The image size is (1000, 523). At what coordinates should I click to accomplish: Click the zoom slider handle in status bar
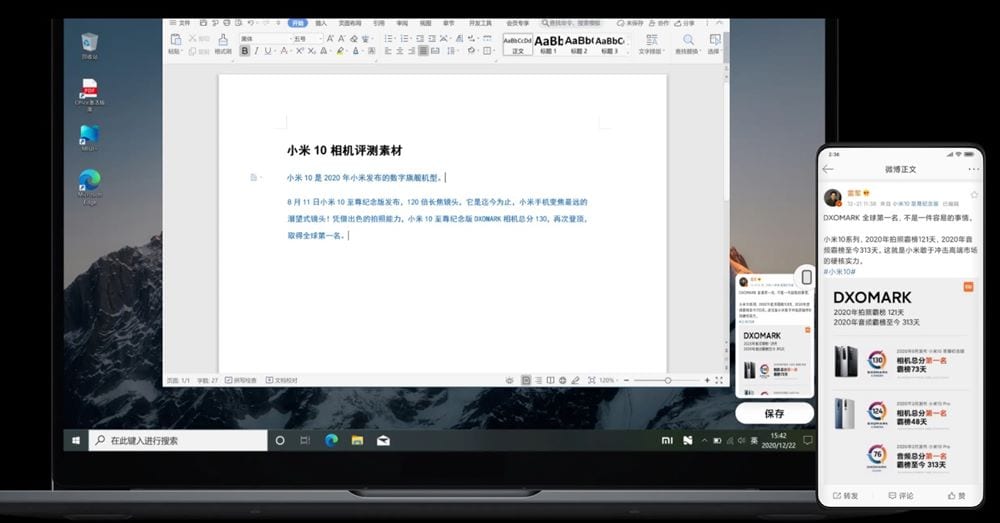pyautogui.click(x=668, y=380)
